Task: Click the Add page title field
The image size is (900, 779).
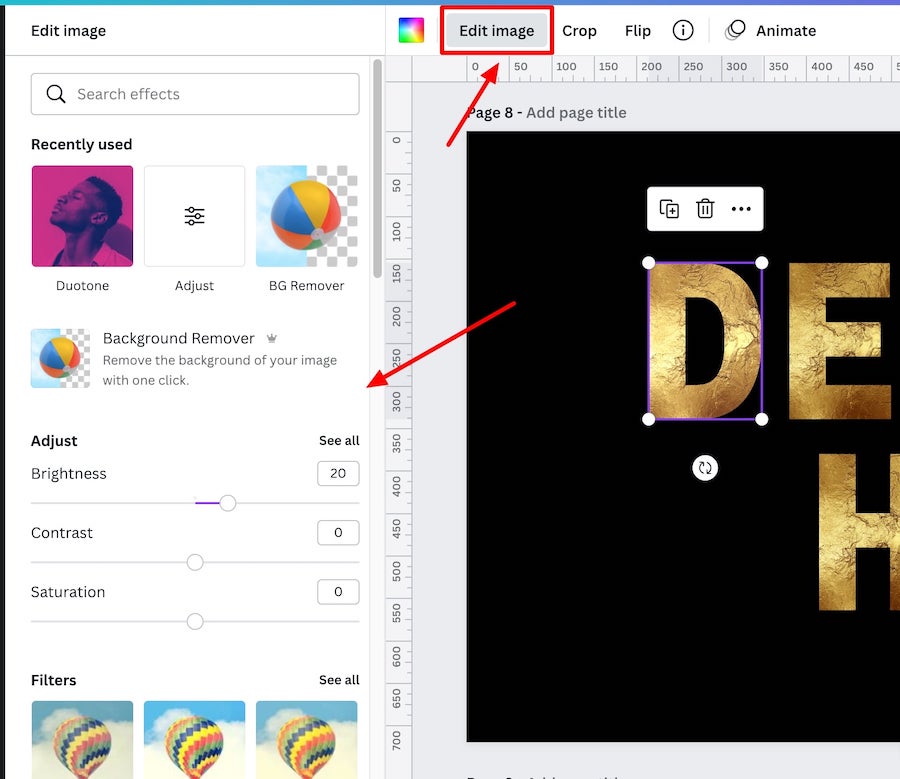Action: pos(576,113)
